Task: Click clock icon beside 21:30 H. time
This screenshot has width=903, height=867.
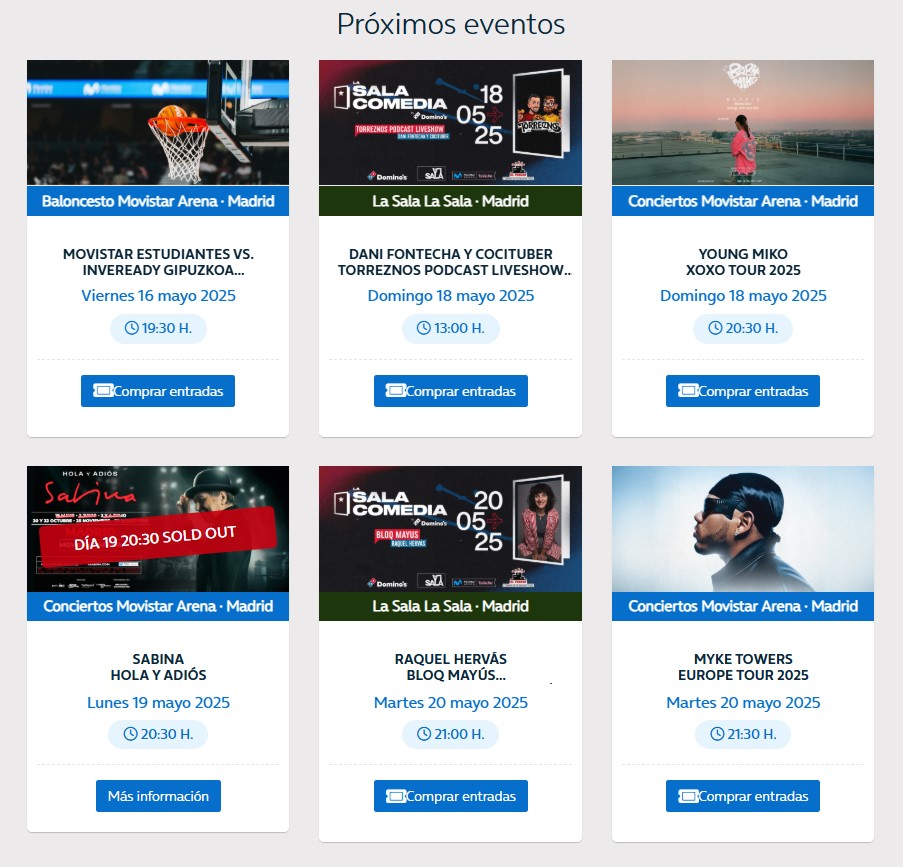Action: (x=717, y=734)
